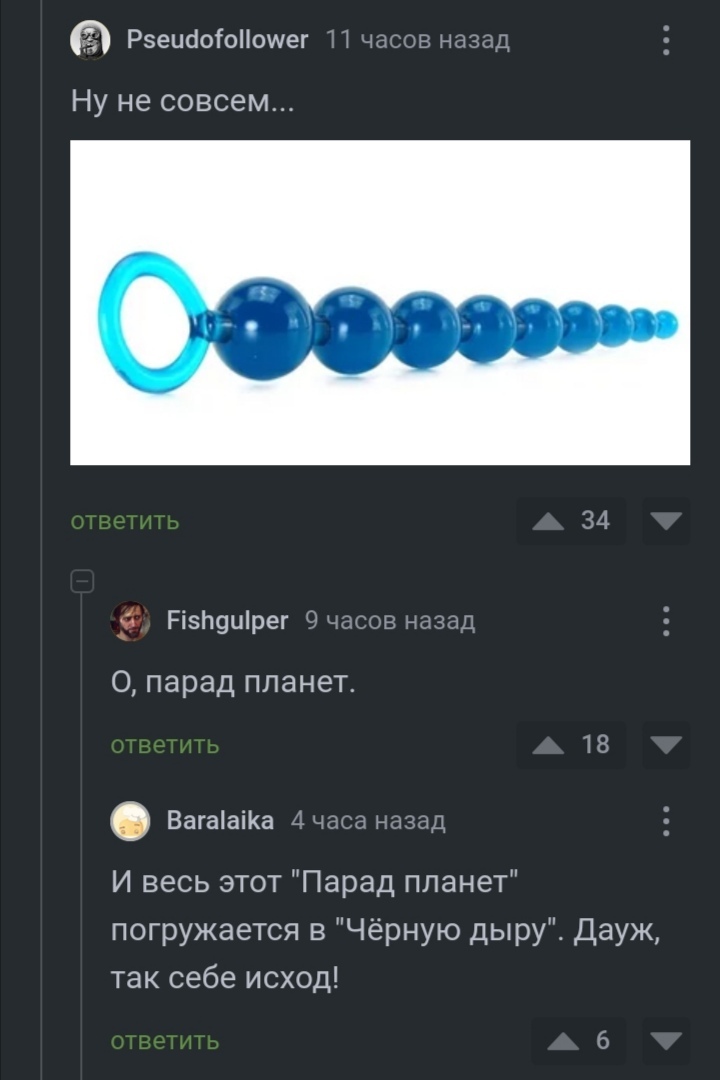Open Fishgulper comment three-dot menu

coord(666,621)
